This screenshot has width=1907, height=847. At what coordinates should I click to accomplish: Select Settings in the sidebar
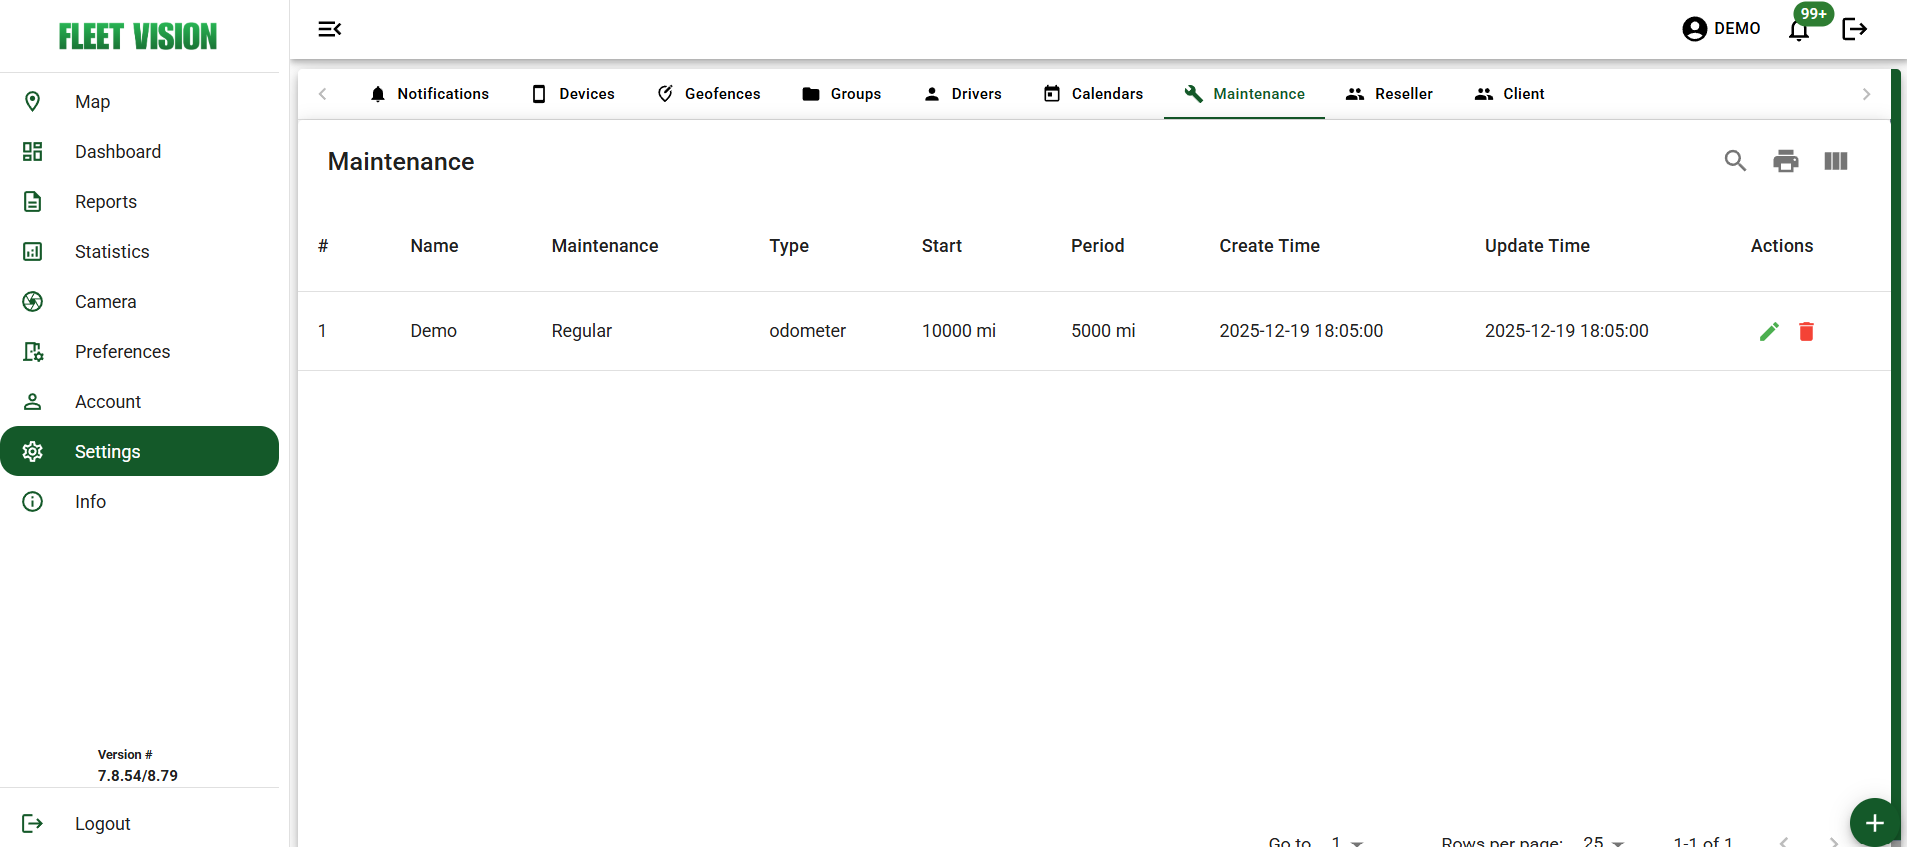point(139,451)
